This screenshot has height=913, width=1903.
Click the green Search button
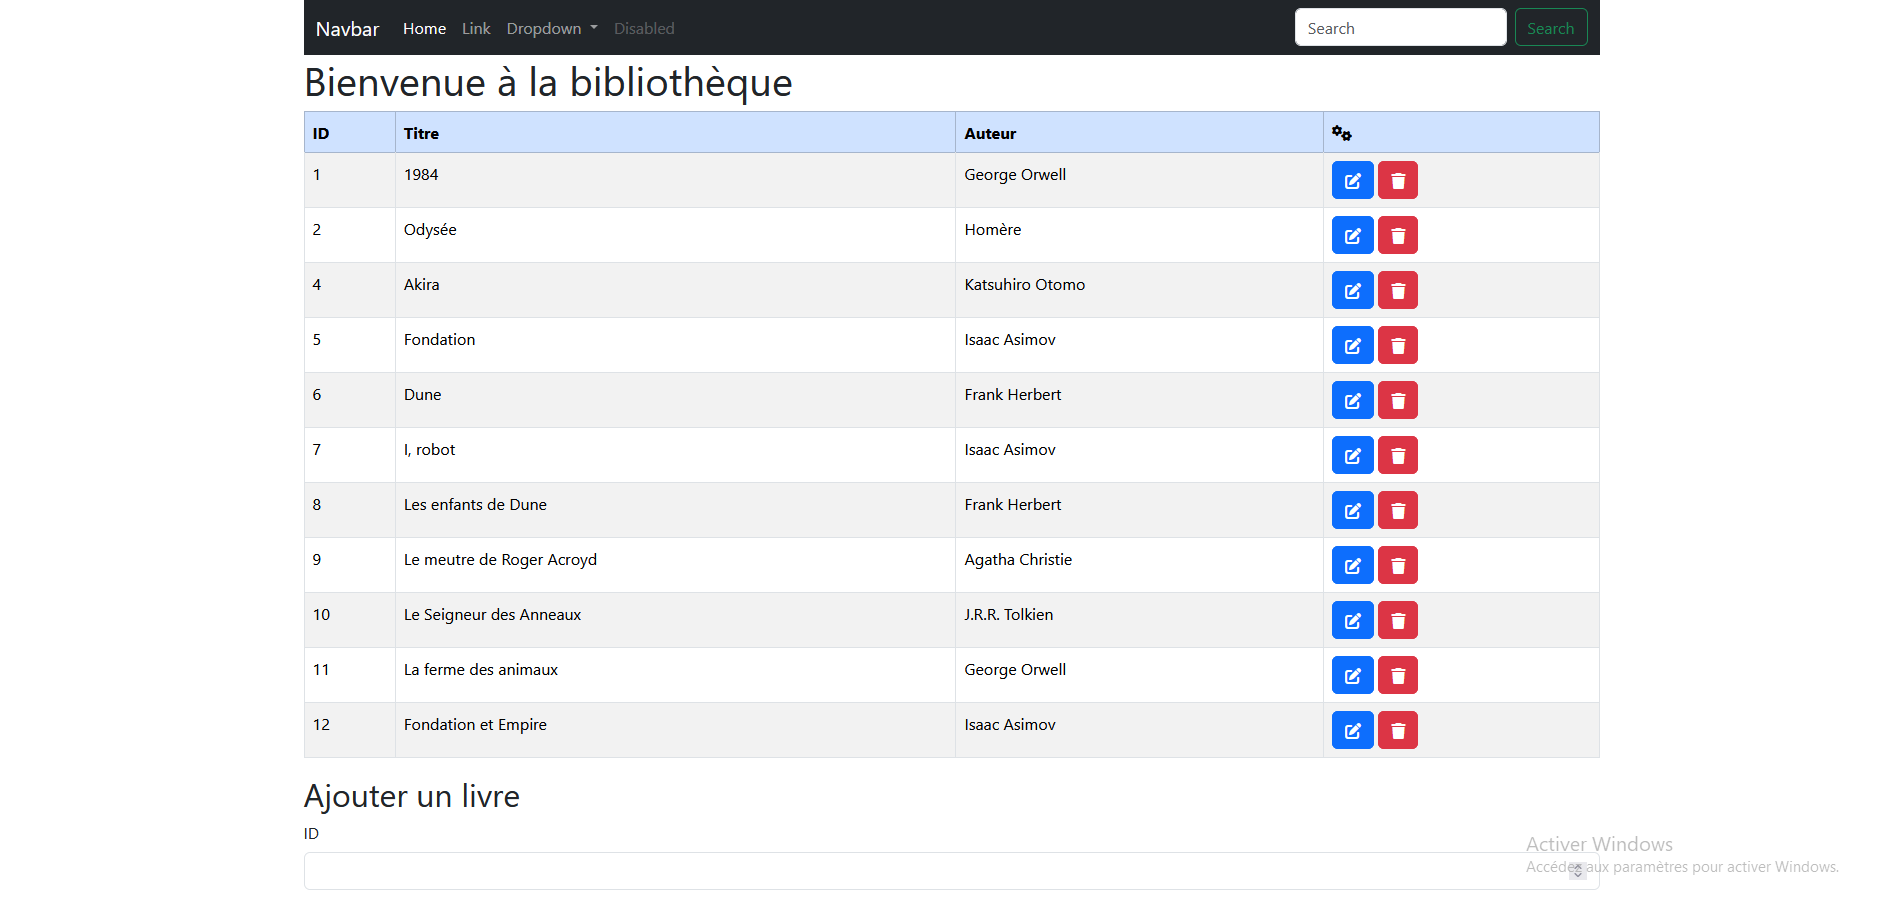coord(1550,28)
